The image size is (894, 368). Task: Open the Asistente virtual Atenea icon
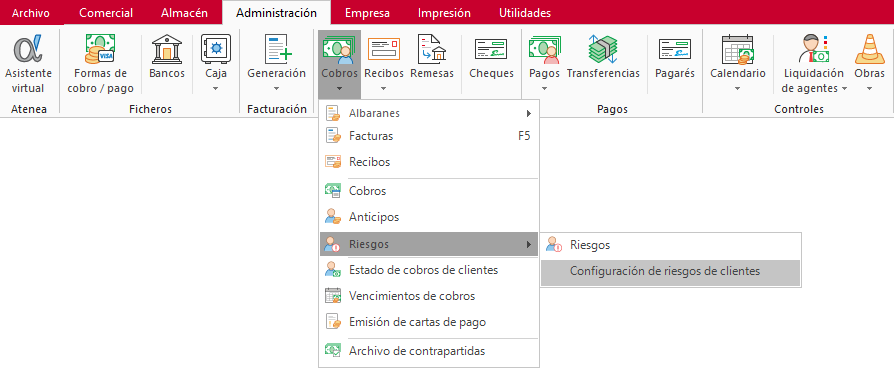click(28, 49)
